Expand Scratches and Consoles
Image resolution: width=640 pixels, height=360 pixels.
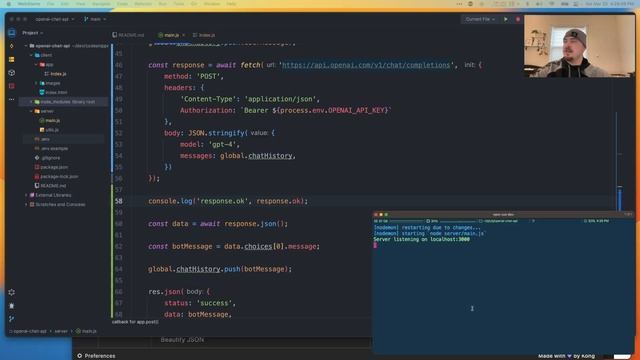point(26,204)
